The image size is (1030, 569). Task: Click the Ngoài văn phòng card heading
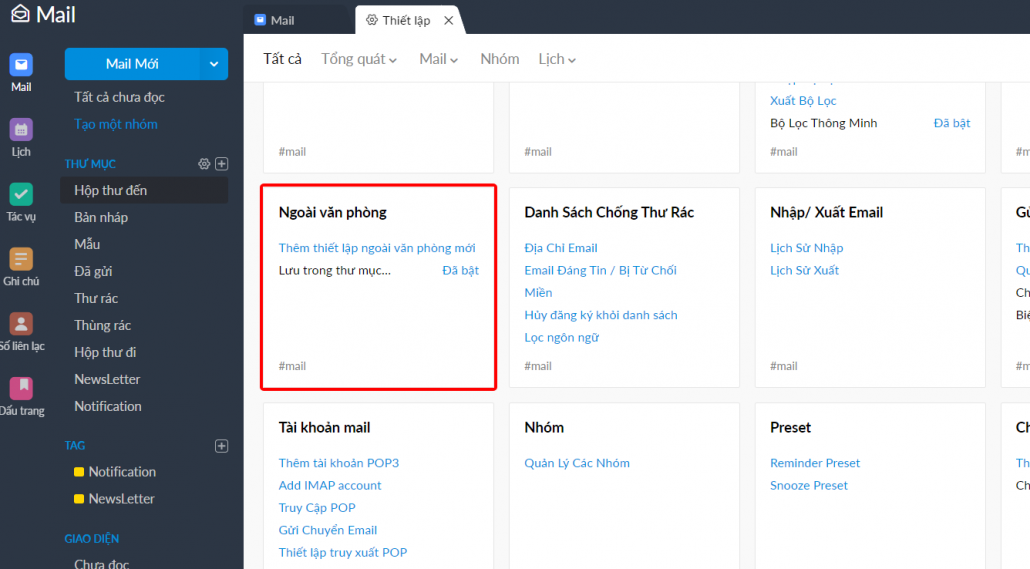[332, 212]
